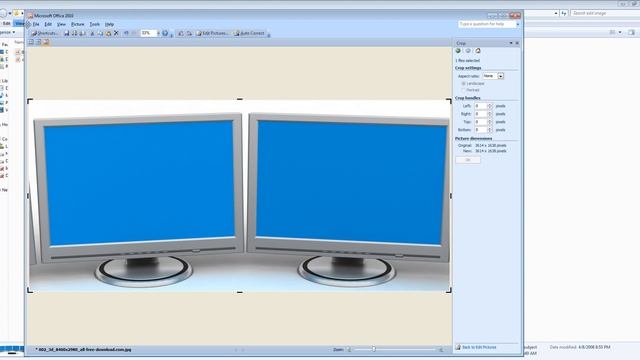Open the Crop task pane dropdown arrow
The image size is (640, 360).
point(511,43)
